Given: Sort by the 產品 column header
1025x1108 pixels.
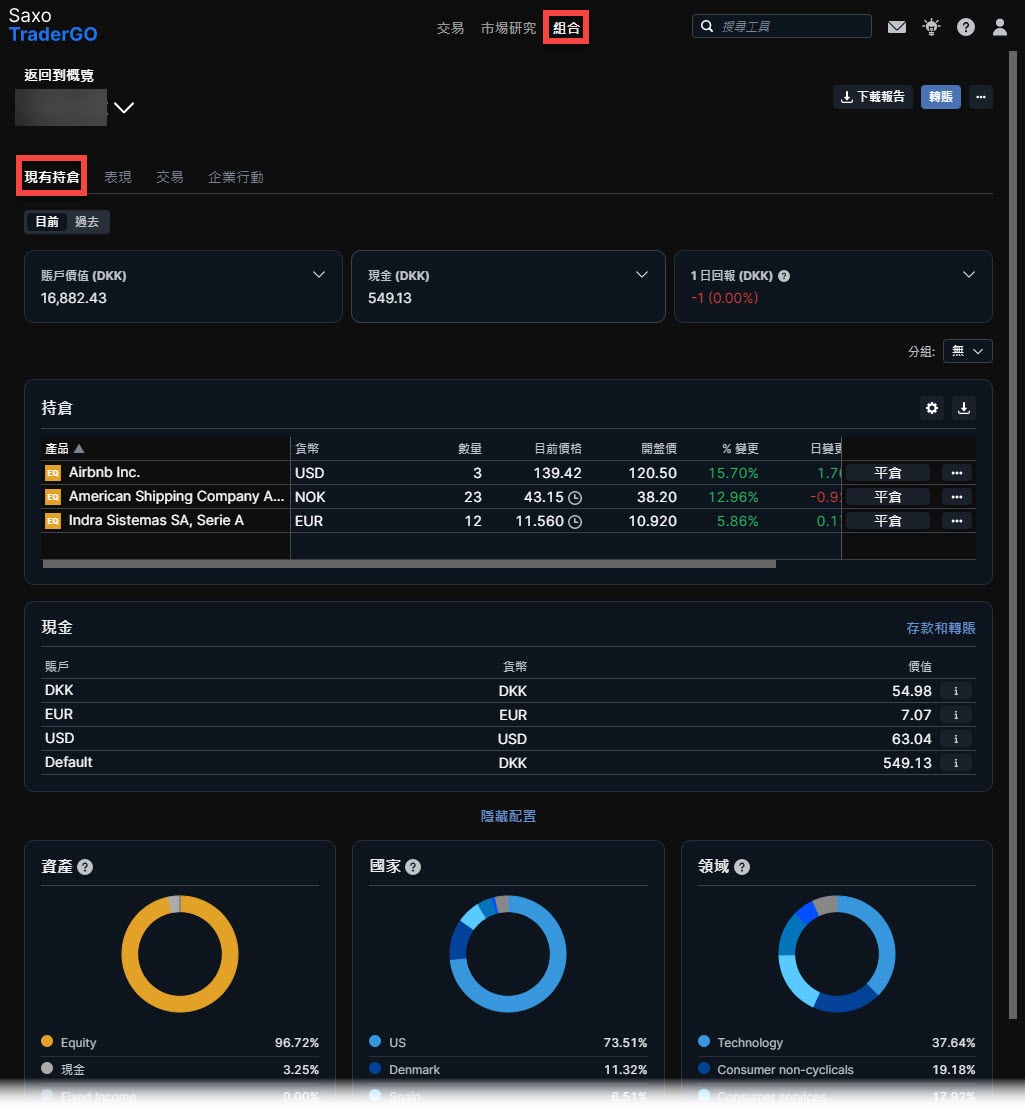Looking at the screenshot, I should coord(64,449).
